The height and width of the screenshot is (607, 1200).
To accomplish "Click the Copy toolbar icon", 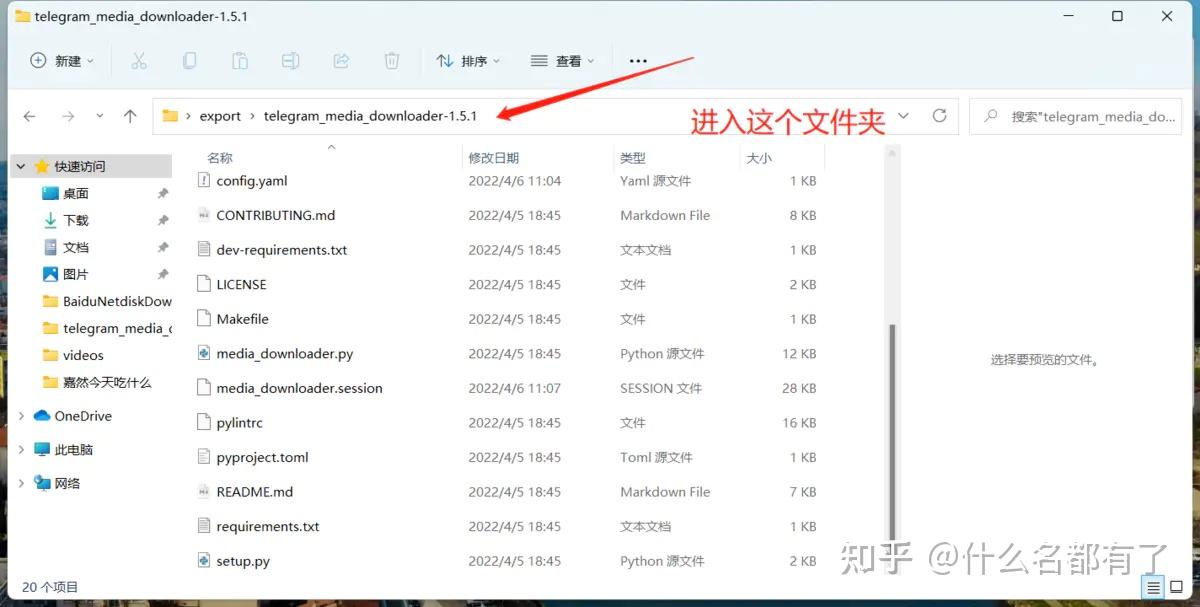I will (190, 60).
